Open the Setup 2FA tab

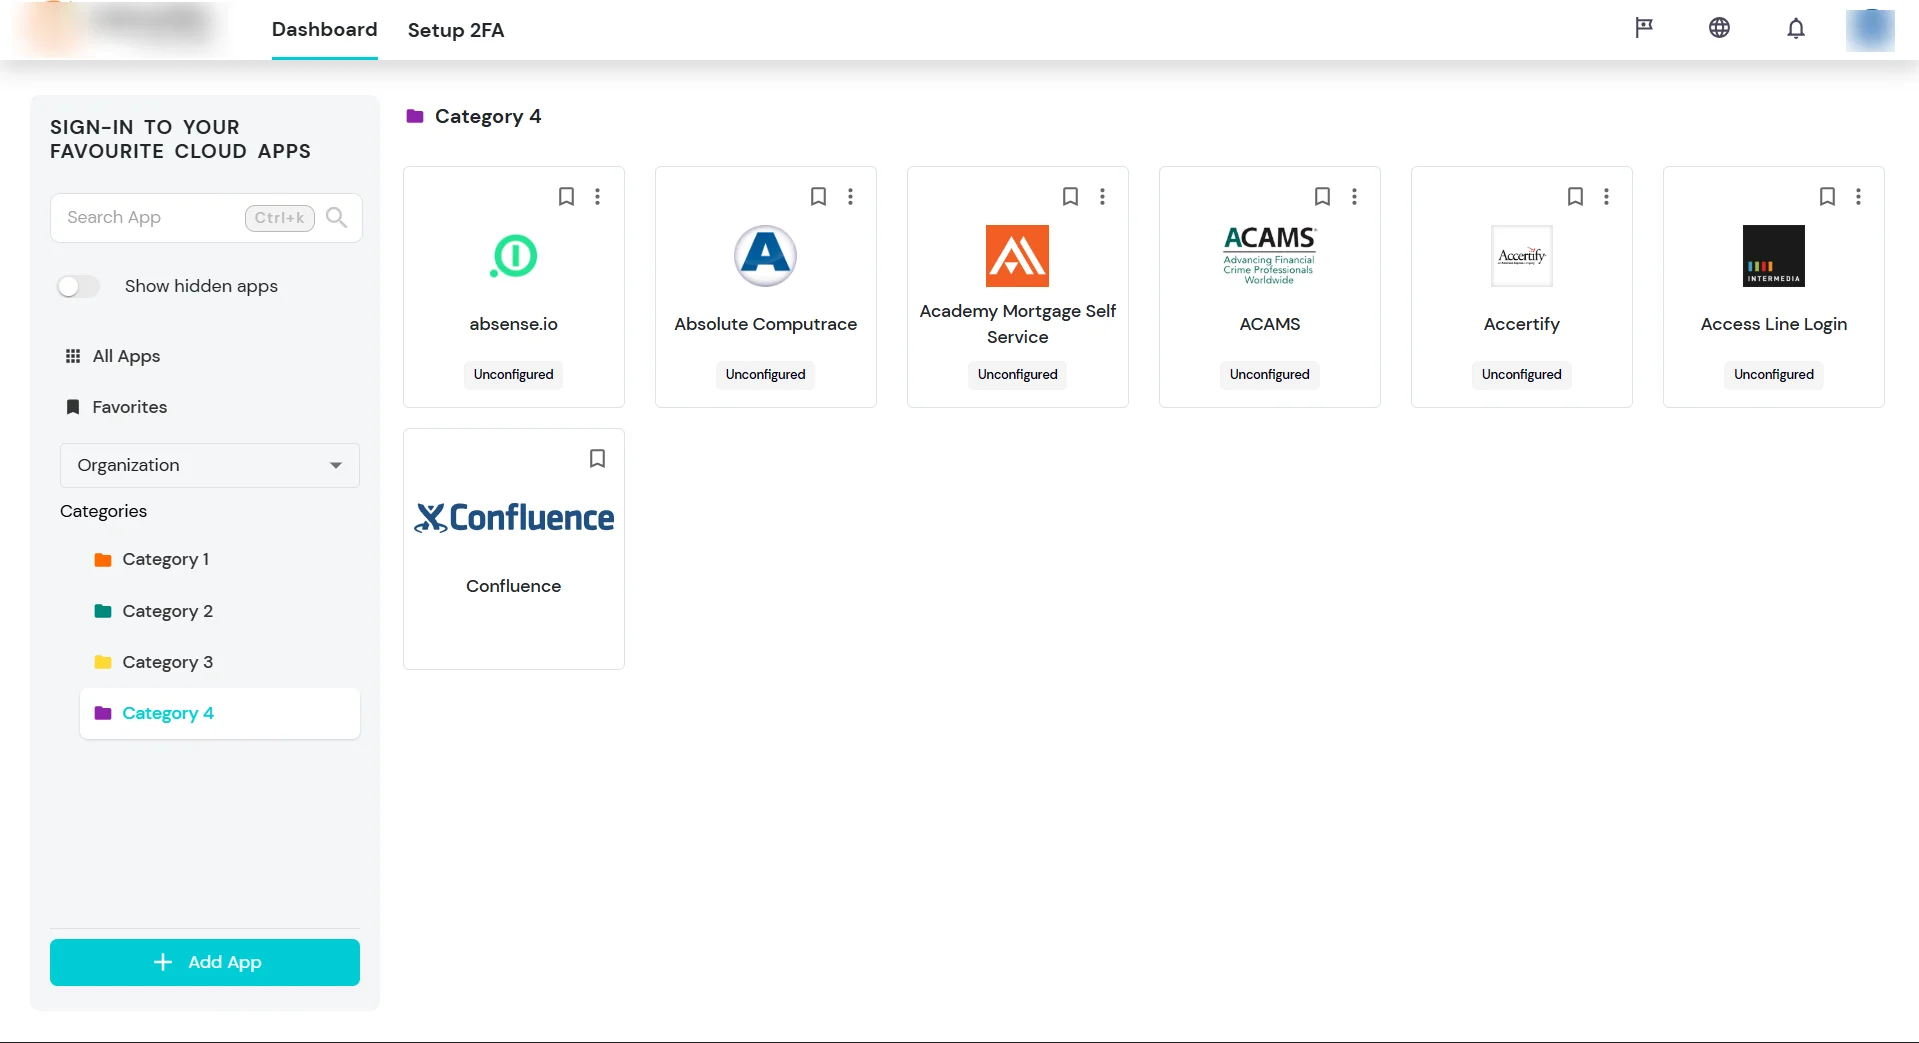456,30
